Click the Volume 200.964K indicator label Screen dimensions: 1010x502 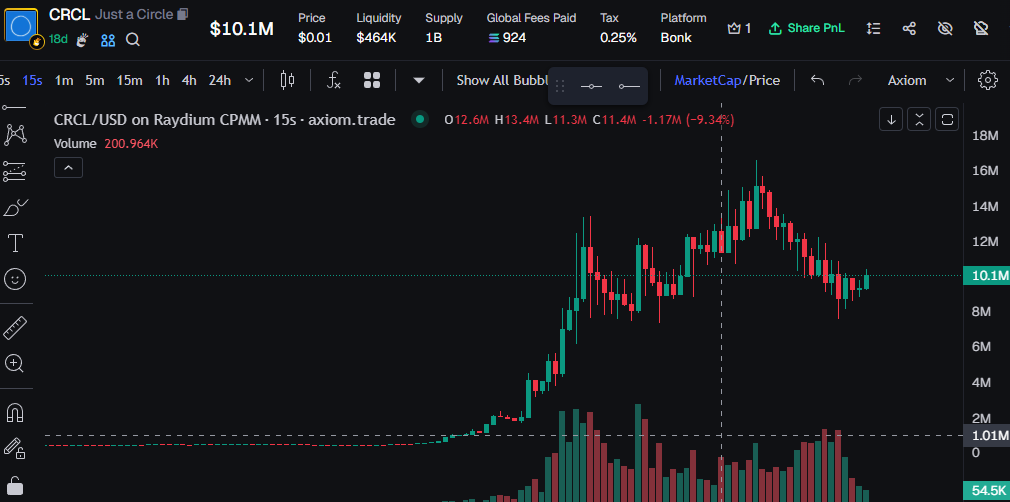point(106,144)
